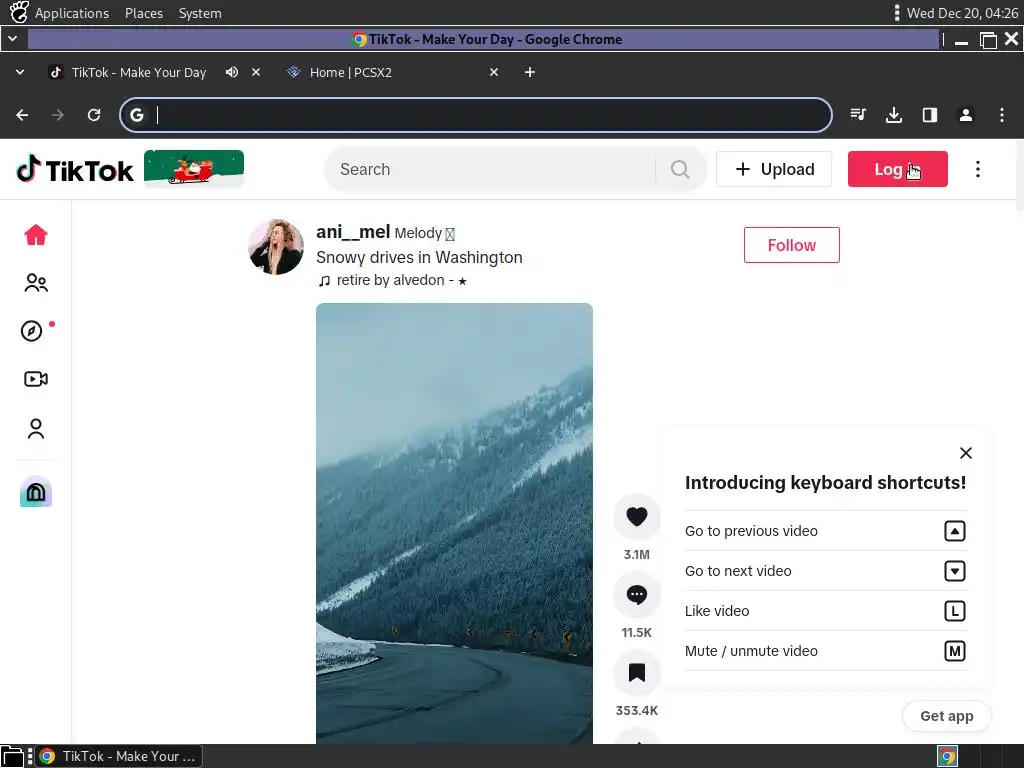Click the search magnifier icon
This screenshot has width=1024, height=768.
pos(680,169)
